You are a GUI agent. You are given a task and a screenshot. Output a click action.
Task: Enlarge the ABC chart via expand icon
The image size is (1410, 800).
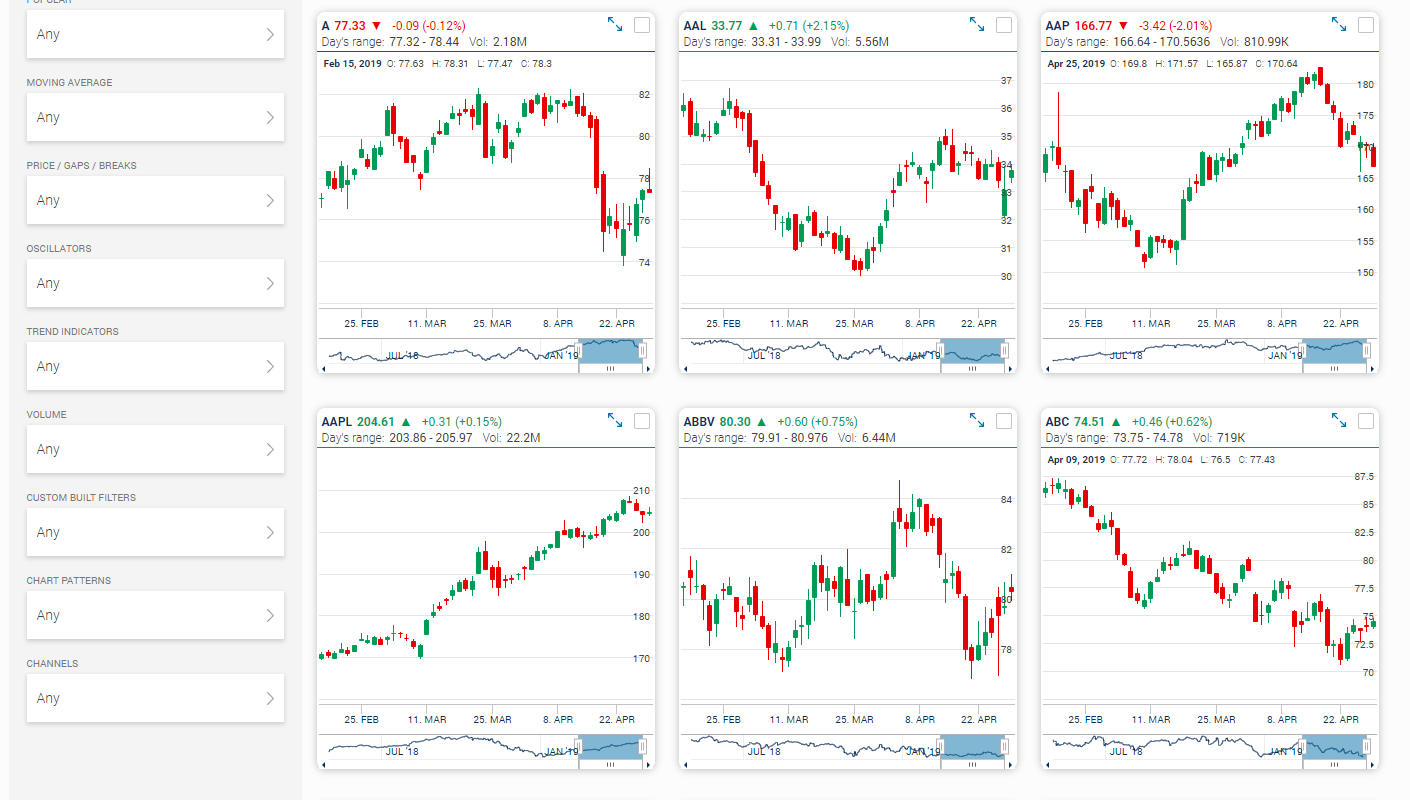[1339, 421]
